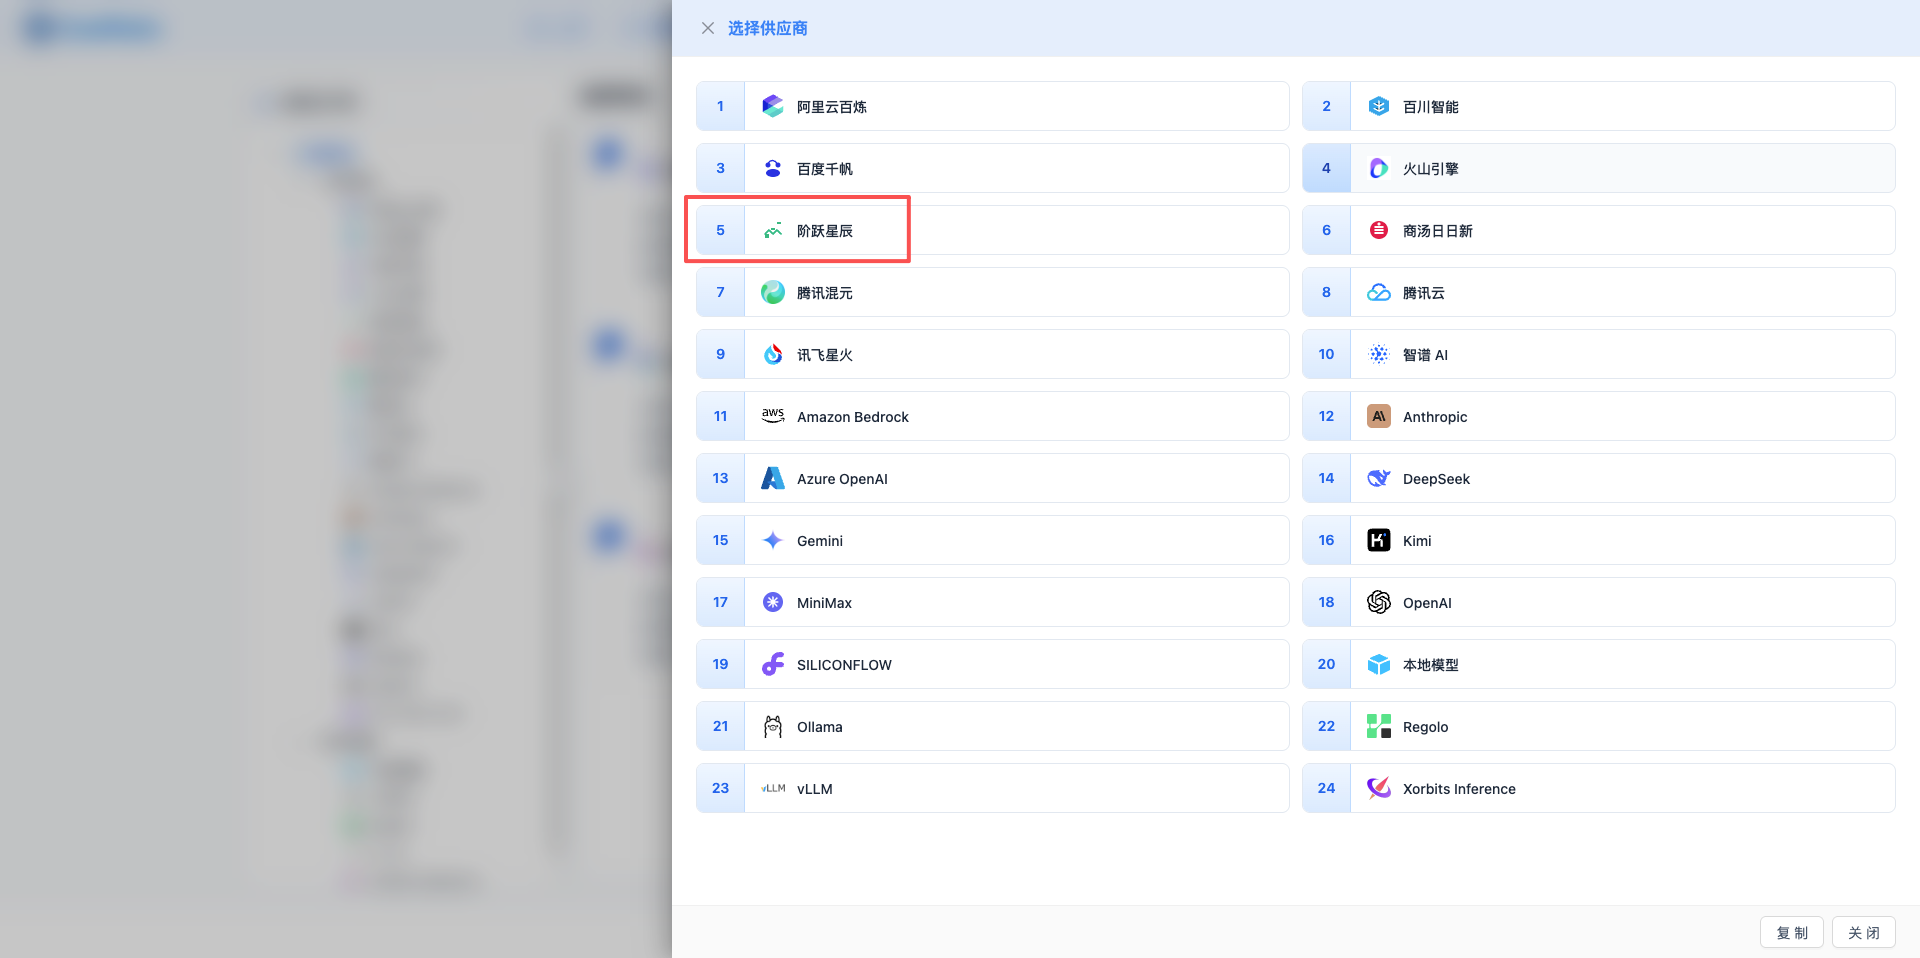Viewport: 1920px width, 958px height.
Task: Select the 阶跃星辰 provider option
Action: tap(825, 231)
